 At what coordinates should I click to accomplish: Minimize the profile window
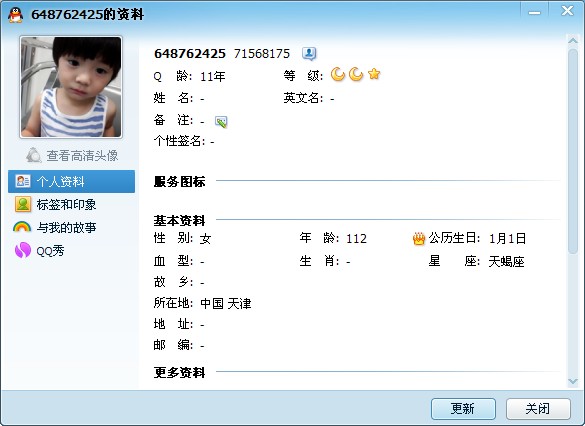[x=534, y=12]
